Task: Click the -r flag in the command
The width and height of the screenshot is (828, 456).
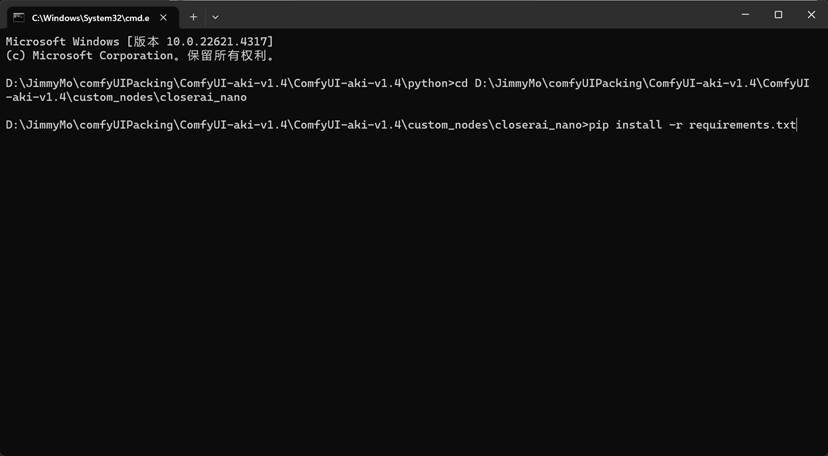Action: point(675,125)
